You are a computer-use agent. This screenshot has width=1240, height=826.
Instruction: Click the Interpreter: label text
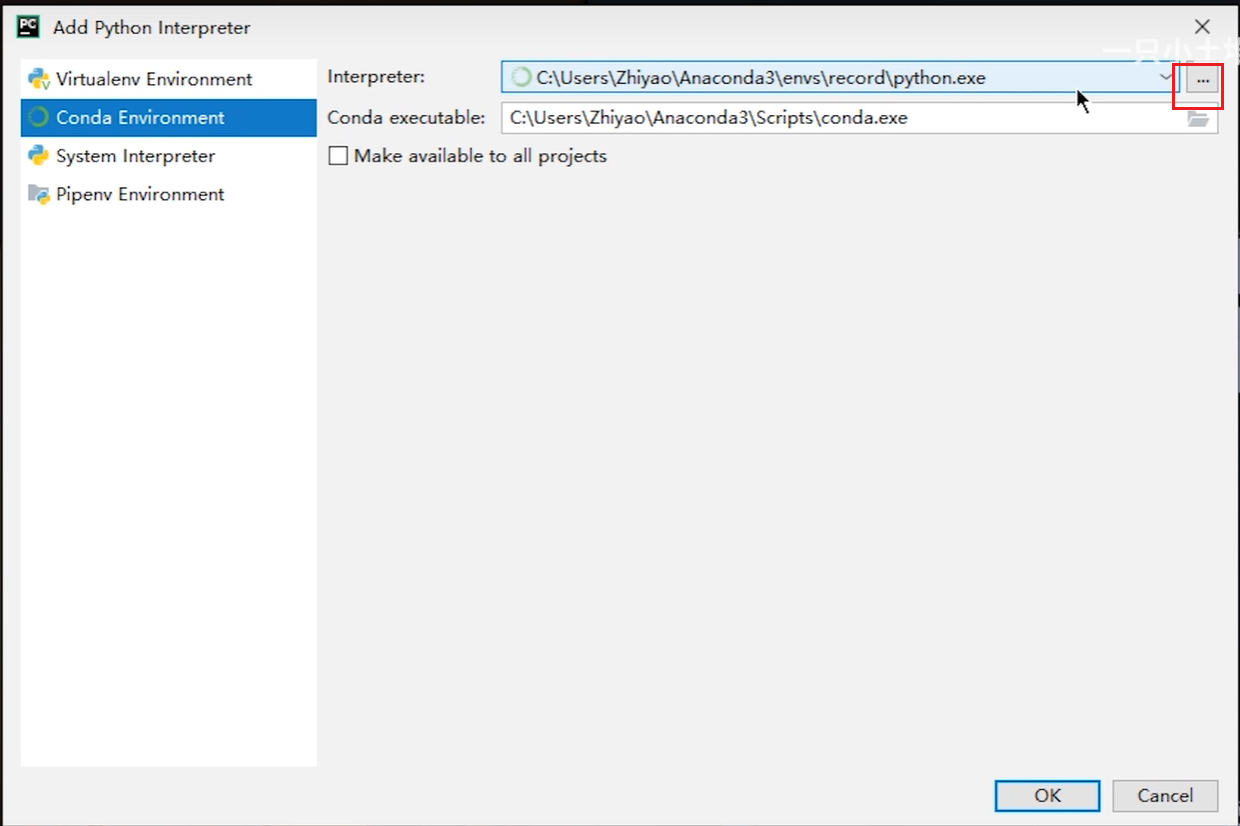376,76
